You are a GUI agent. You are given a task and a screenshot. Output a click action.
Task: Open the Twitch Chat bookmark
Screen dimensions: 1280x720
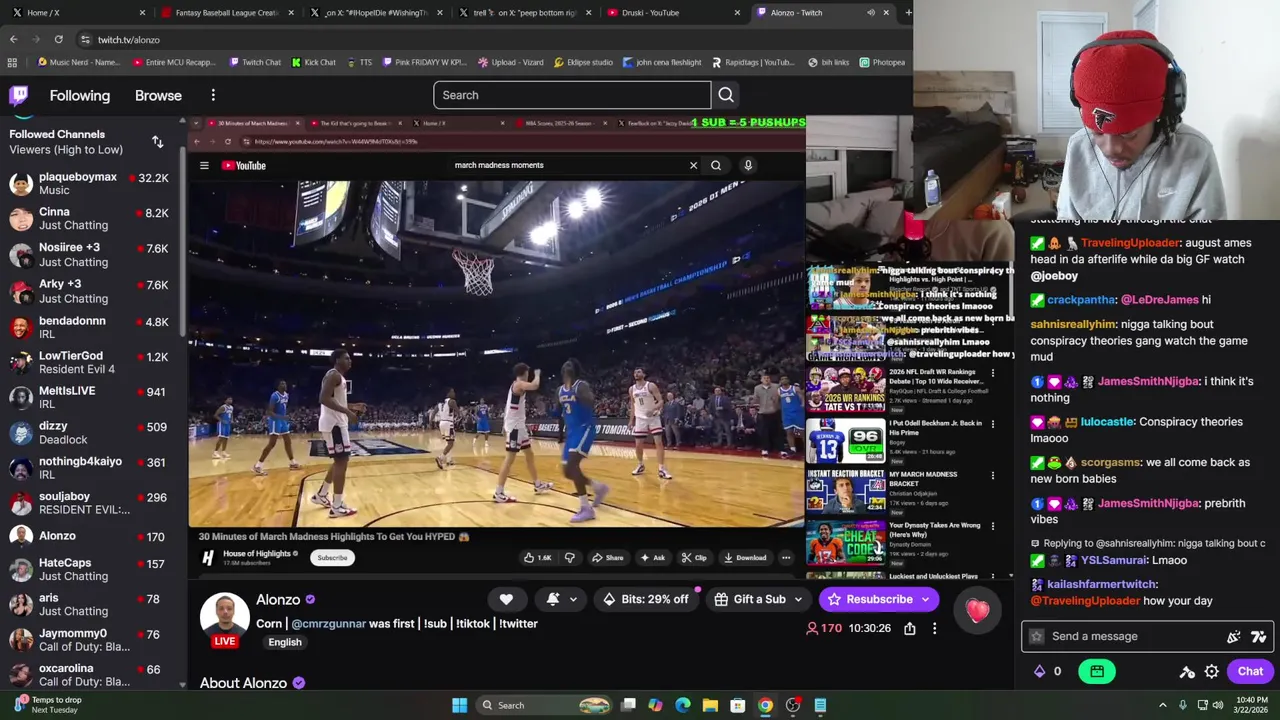click(x=255, y=62)
